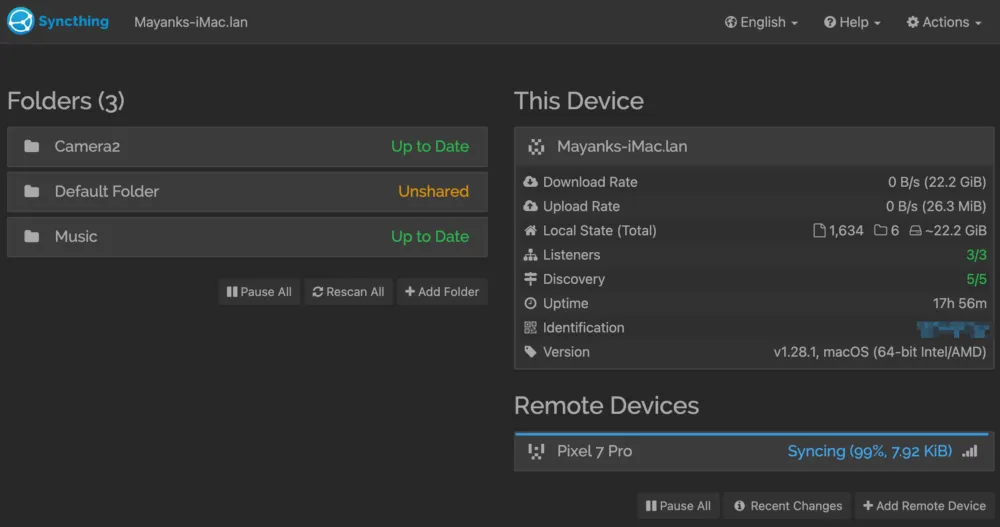Click the question mark icon beside Help
Viewport: 1000px width, 527px height.
[829, 22]
